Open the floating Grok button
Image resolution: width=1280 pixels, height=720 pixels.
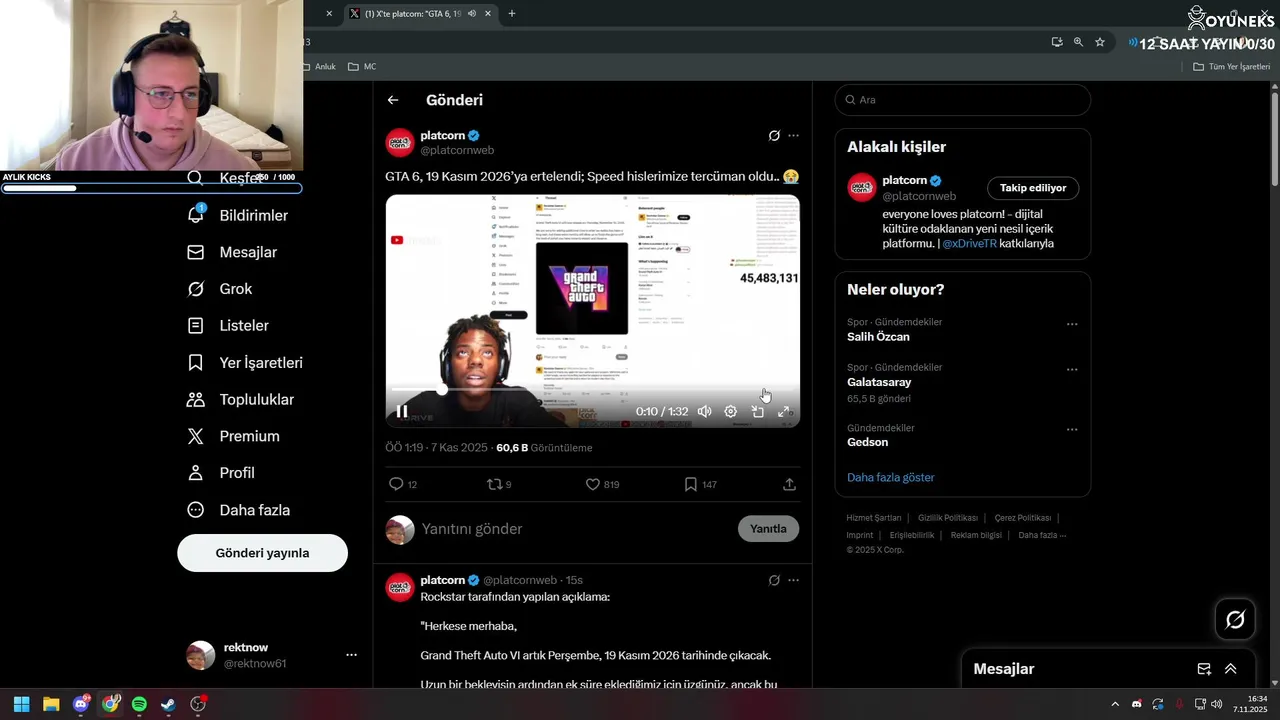pos(1235,620)
